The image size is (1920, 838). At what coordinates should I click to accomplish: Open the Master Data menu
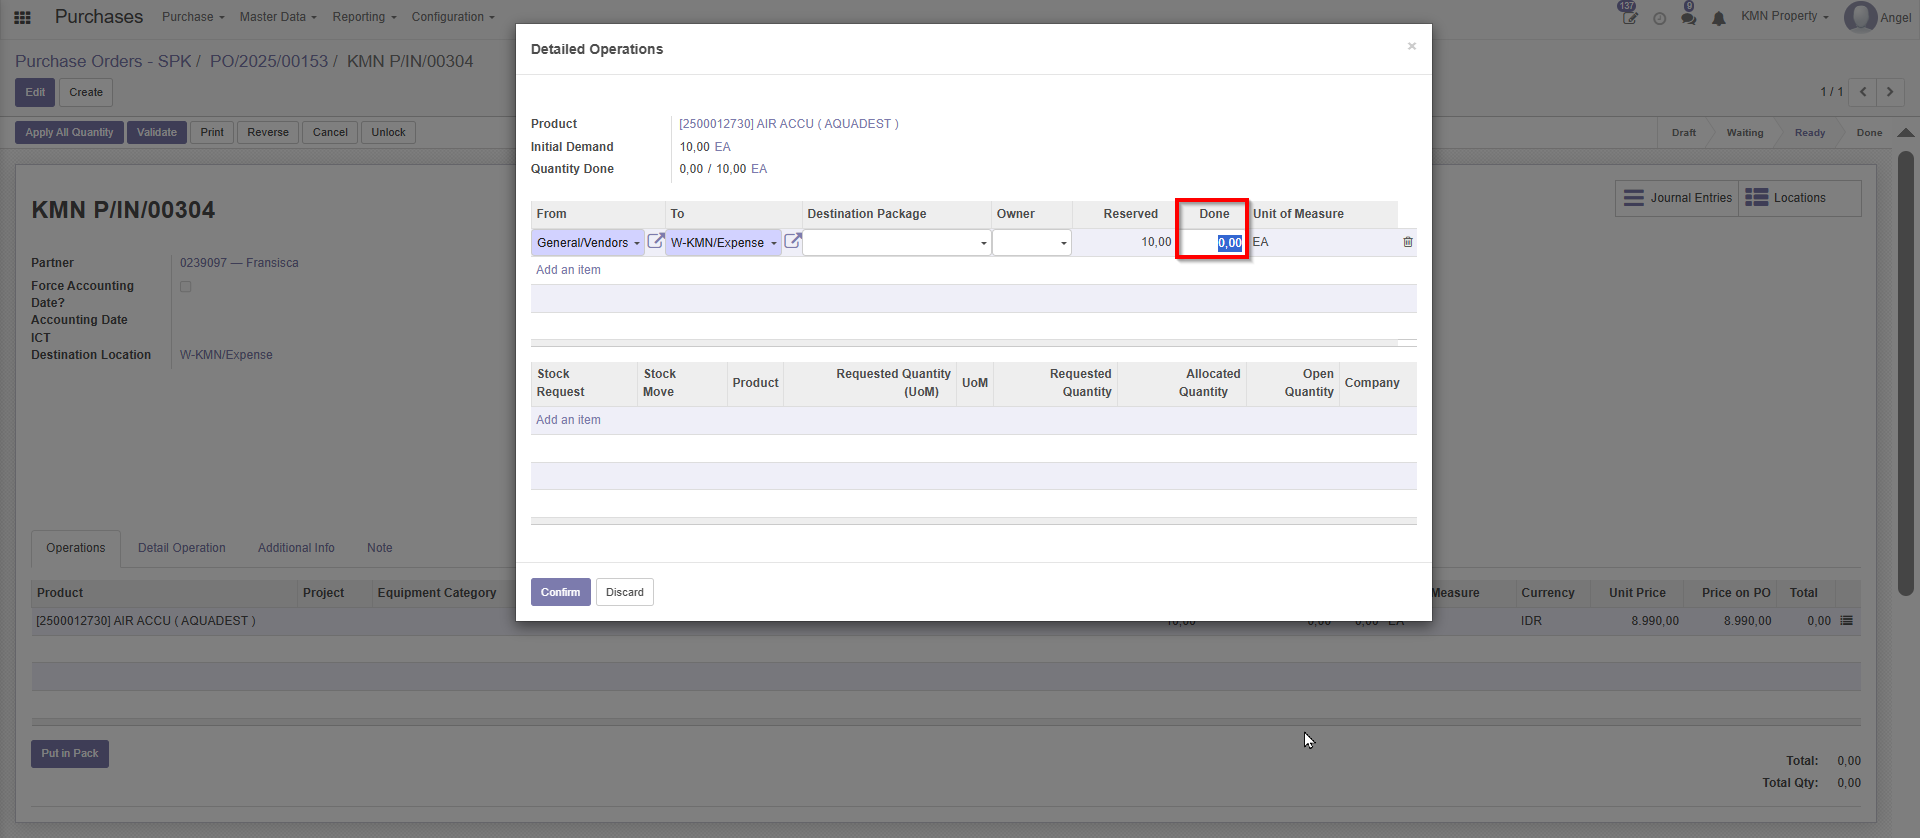[278, 17]
